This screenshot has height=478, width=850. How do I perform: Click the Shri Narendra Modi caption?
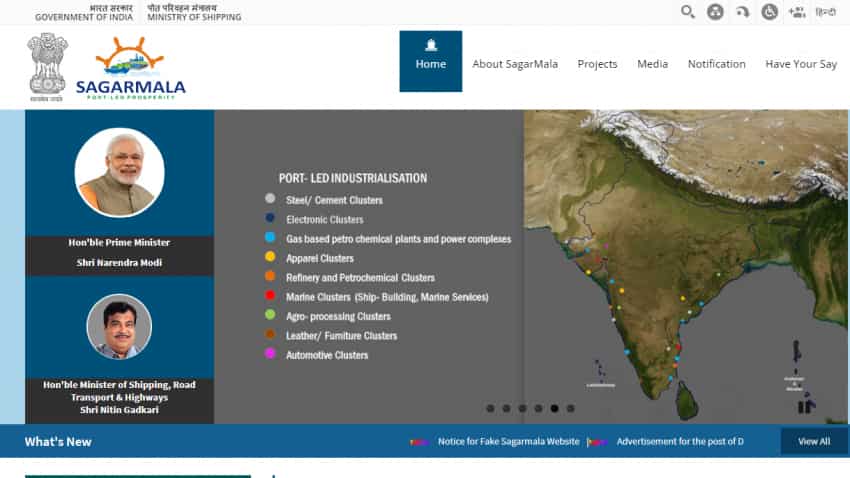[119, 263]
